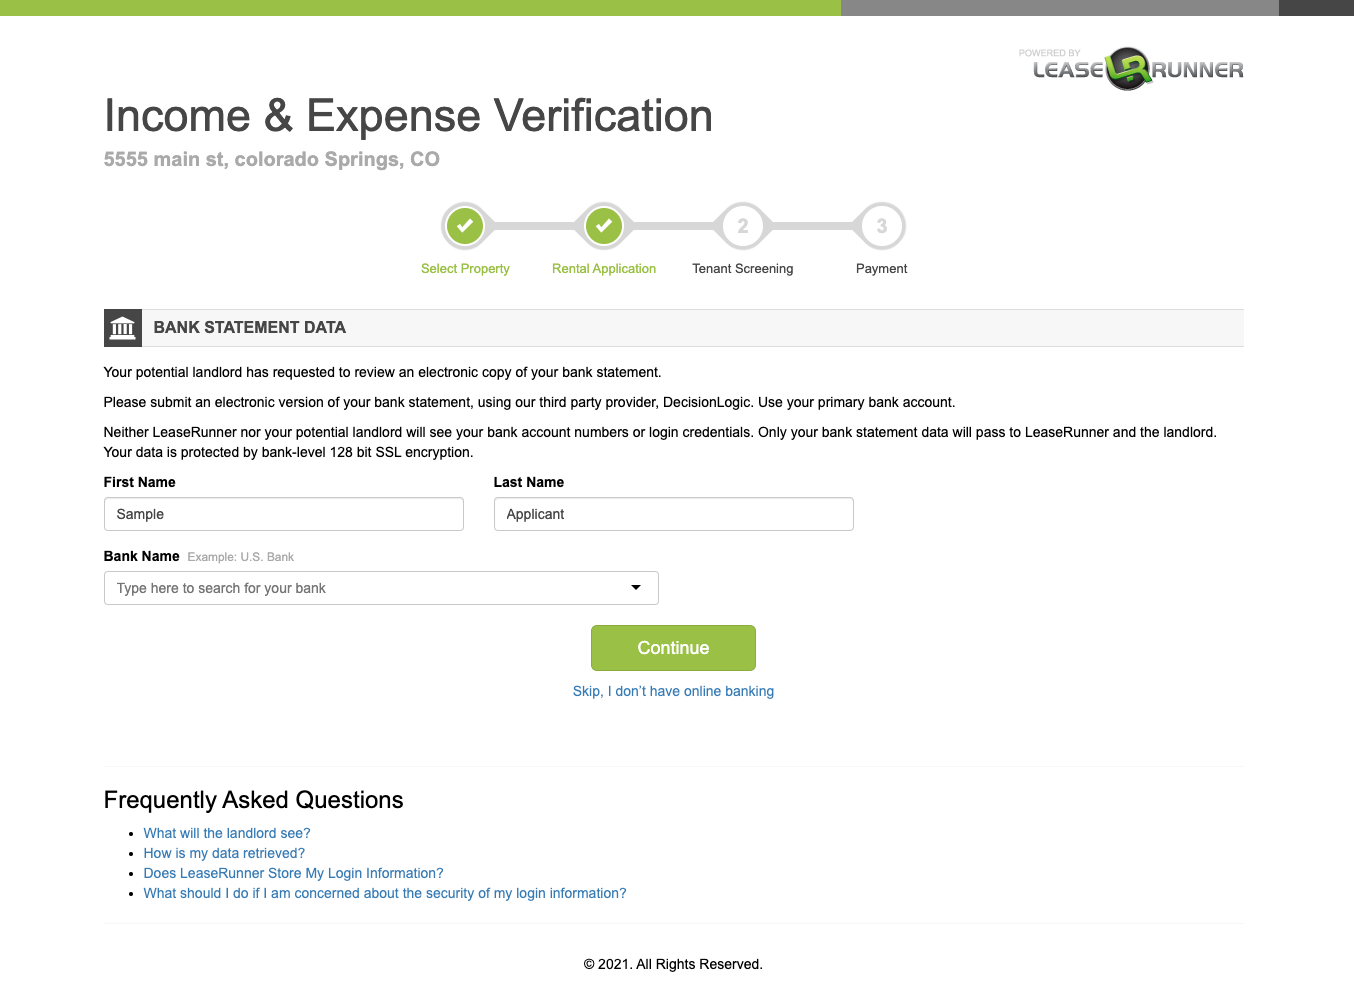Click the Select Property checkmark step circle
Screen dimensions: 1354x1005
(465, 226)
